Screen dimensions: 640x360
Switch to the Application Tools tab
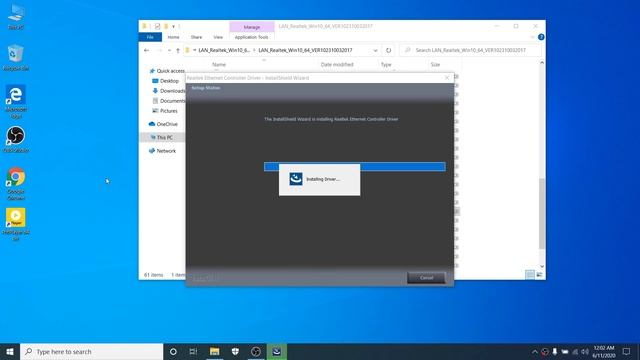251,37
